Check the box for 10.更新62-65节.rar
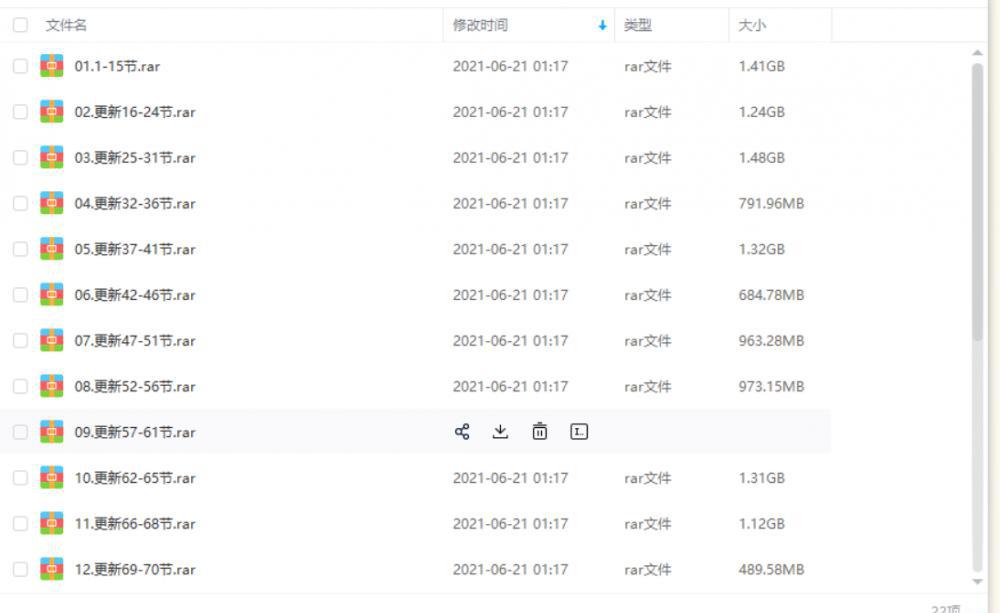 point(20,477)
